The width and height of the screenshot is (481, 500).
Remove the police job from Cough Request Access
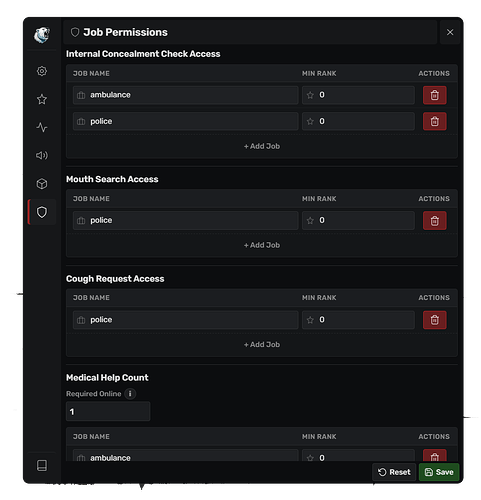coord(434,320)
